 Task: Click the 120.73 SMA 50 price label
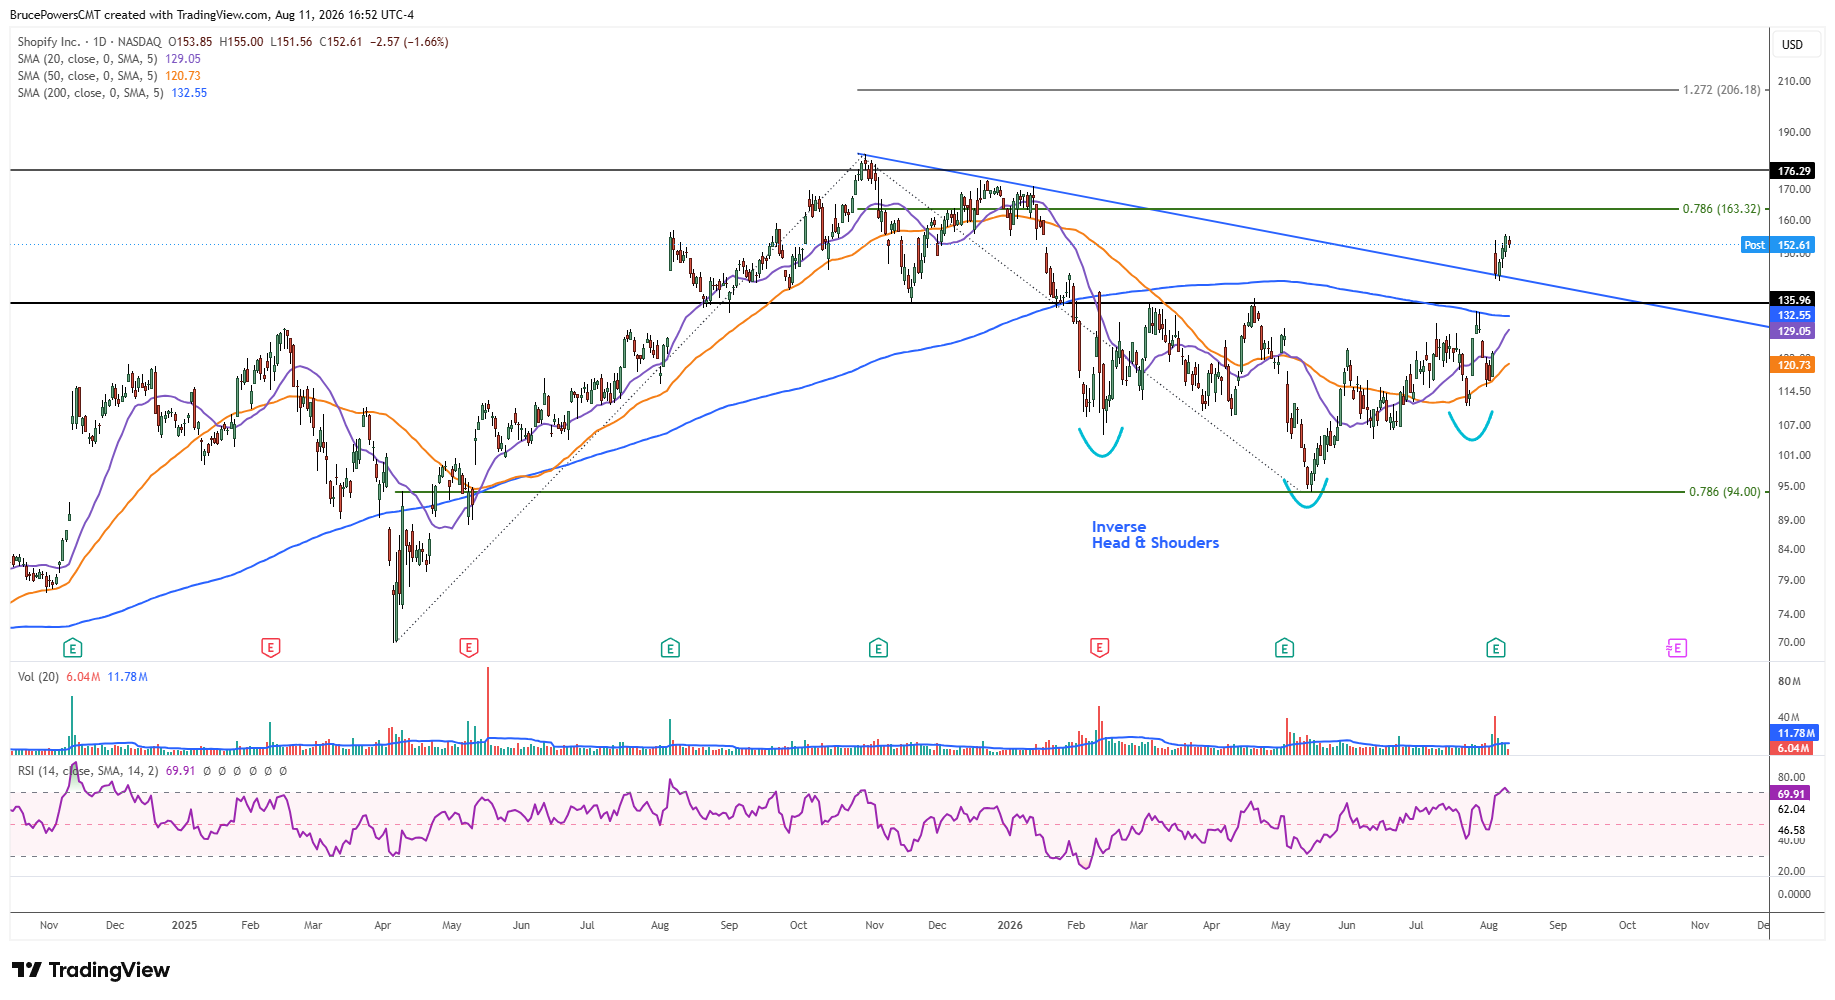click(x=1793, y=365)
